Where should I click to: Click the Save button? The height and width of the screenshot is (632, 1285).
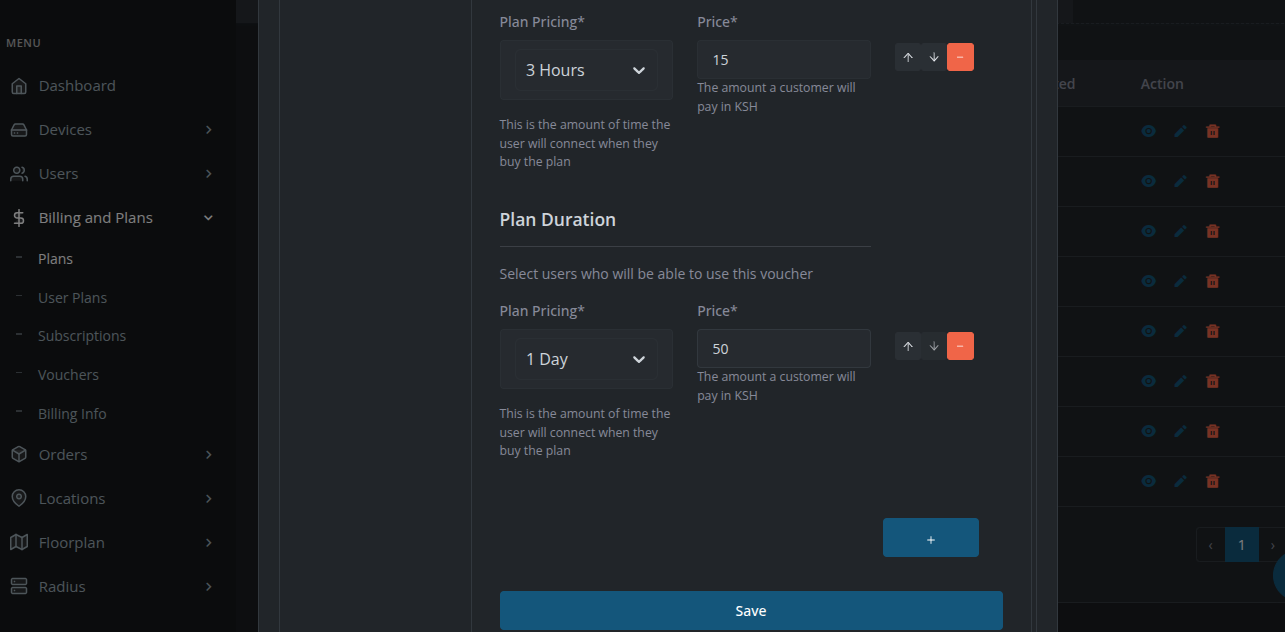pyautogui.click(x=751, y=610)
